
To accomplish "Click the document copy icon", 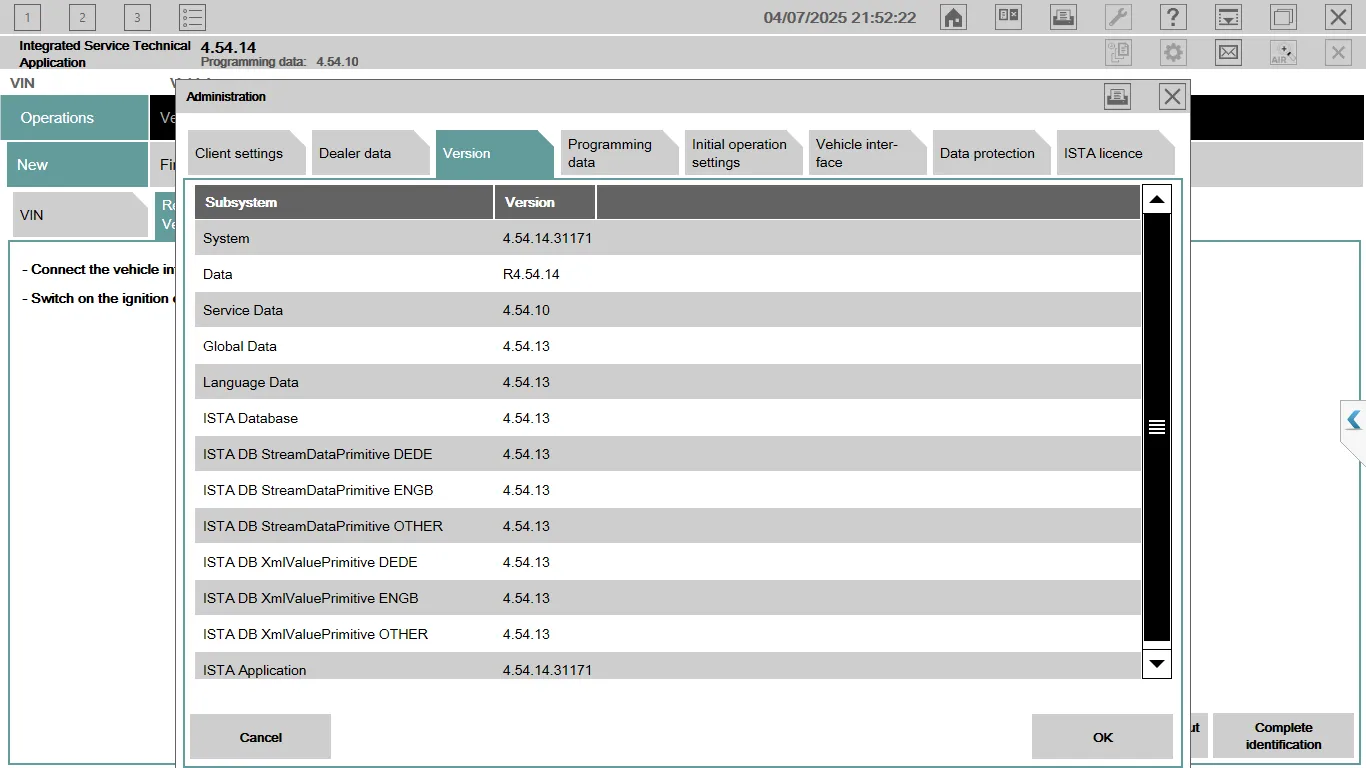I will click(x=1118, y=53).
